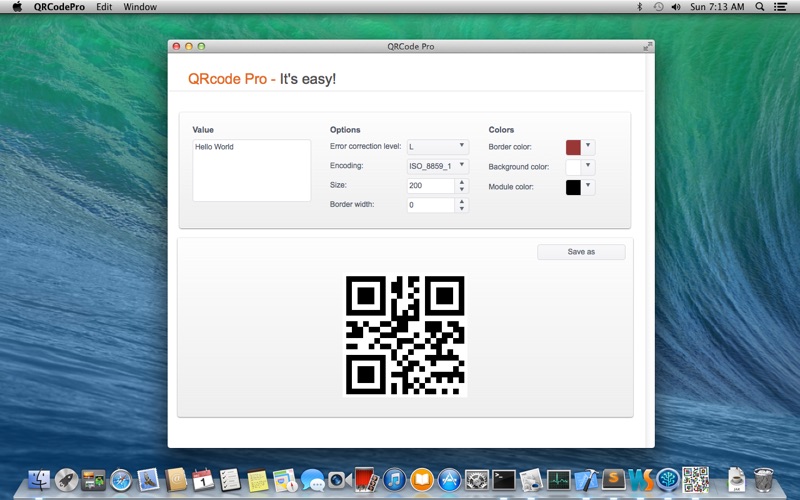The height and width of the screenshot is (500, 800).
Task: Open Photo Booth icon in dock
Action: 367,480
